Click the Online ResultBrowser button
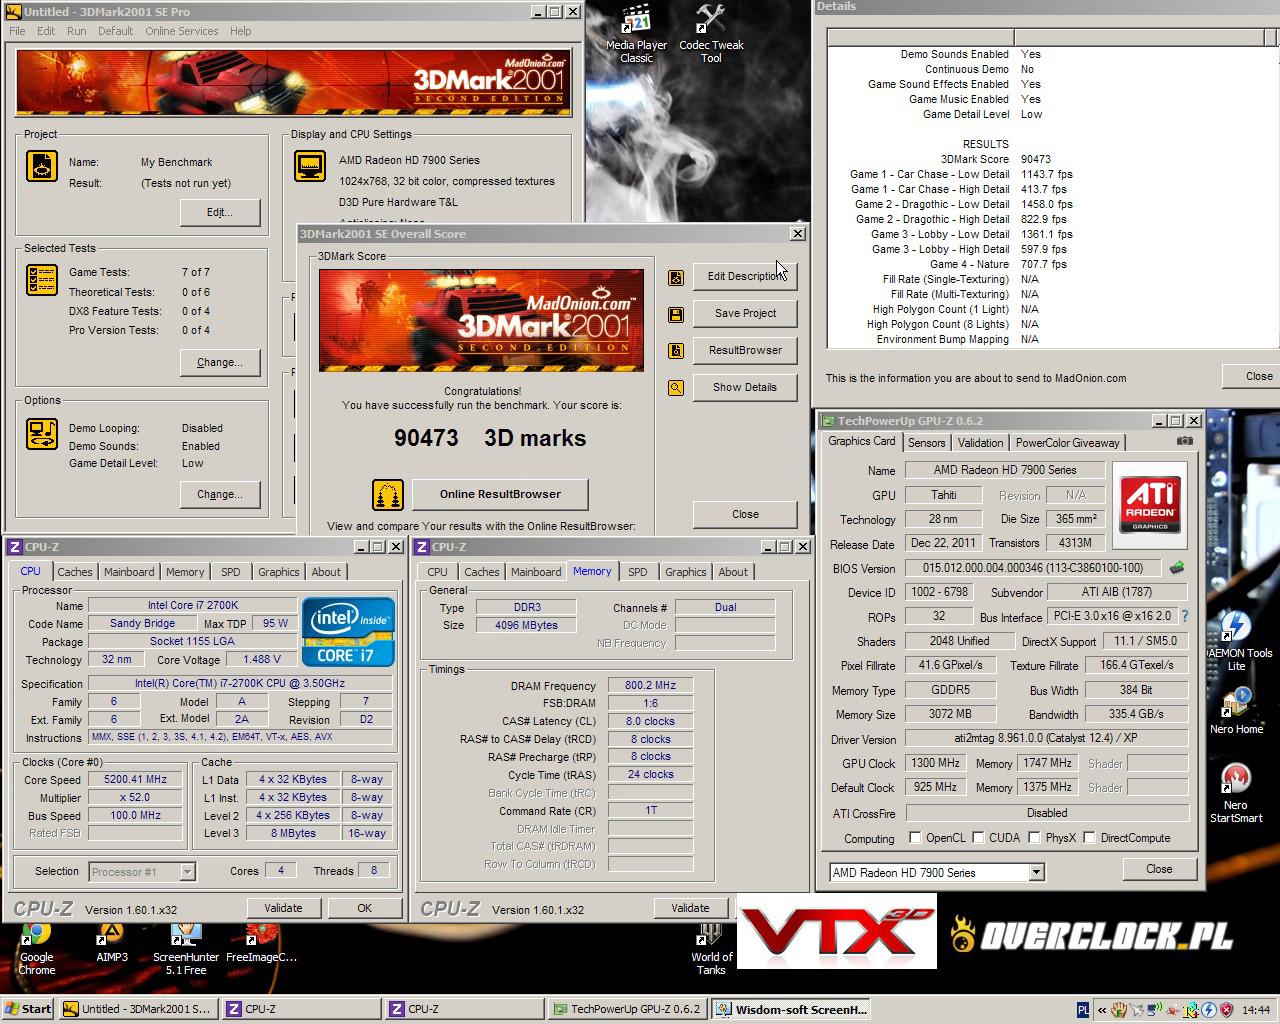This screenshot has width=1280, height=1024. (x=500, y=494)
